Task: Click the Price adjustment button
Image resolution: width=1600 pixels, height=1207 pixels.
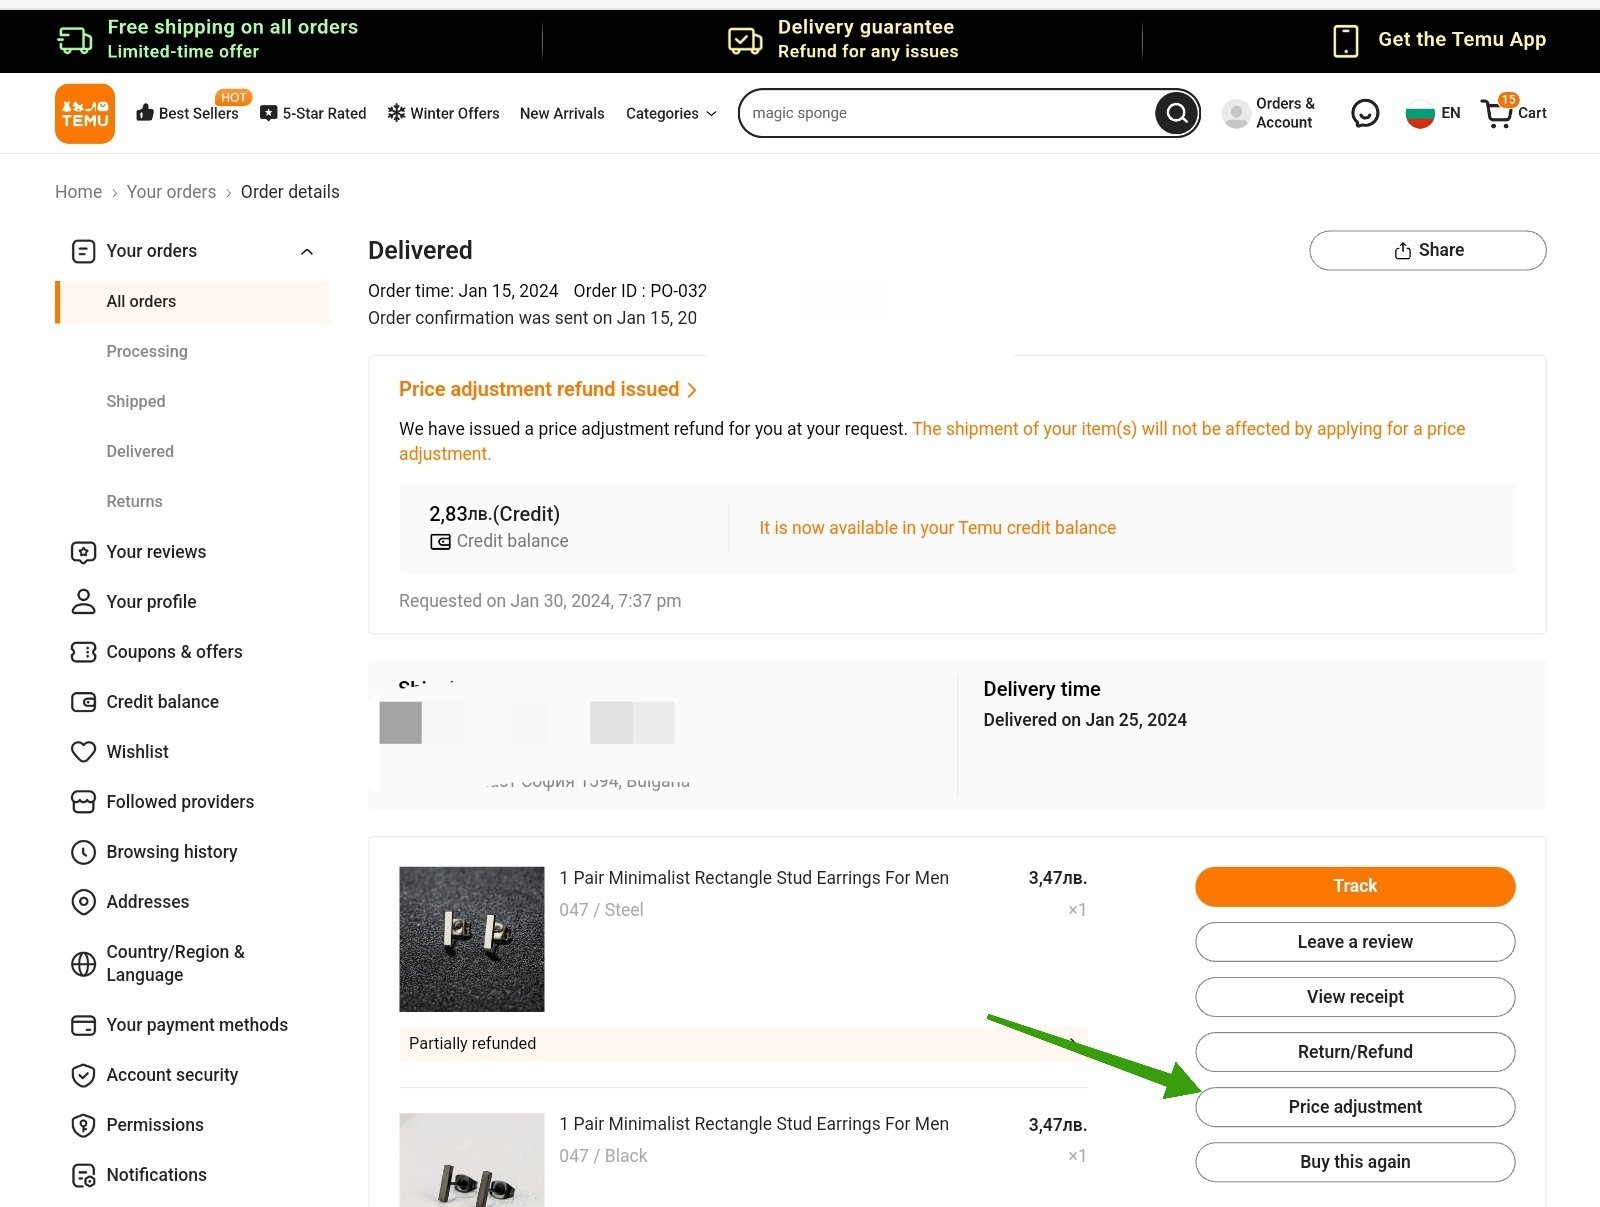Action: [x=1354, y=1107]
